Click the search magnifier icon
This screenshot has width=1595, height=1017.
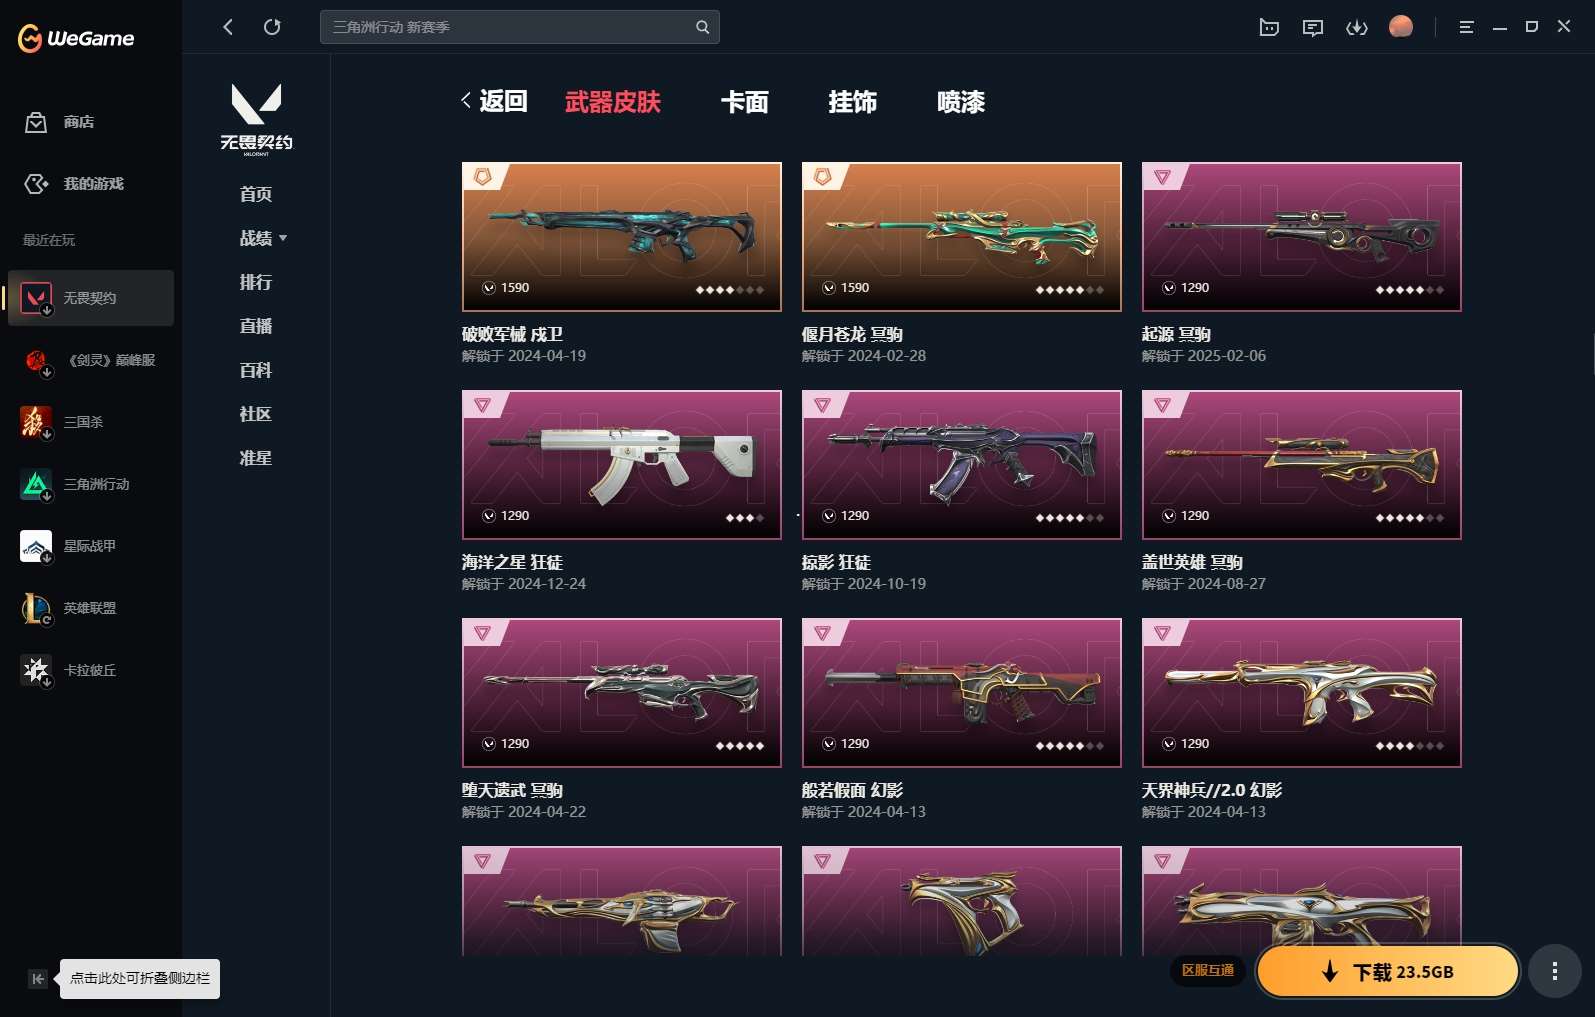pos(703,27)
